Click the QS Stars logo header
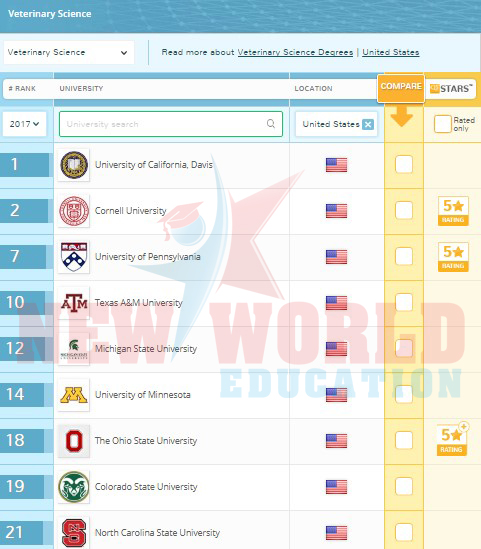 [x=451, y=88]
